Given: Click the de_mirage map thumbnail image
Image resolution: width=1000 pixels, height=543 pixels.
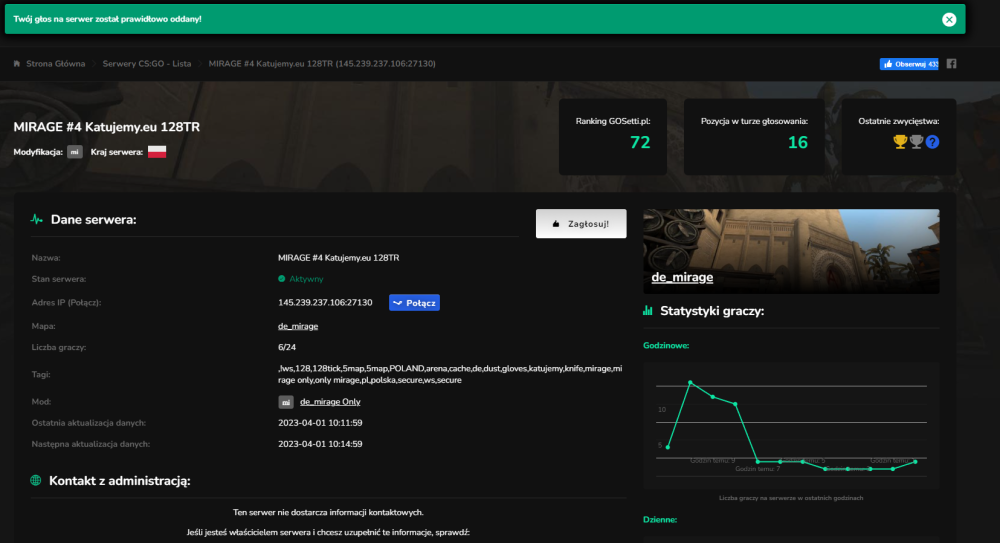Looking at the screenshot, I should (791, 251).
